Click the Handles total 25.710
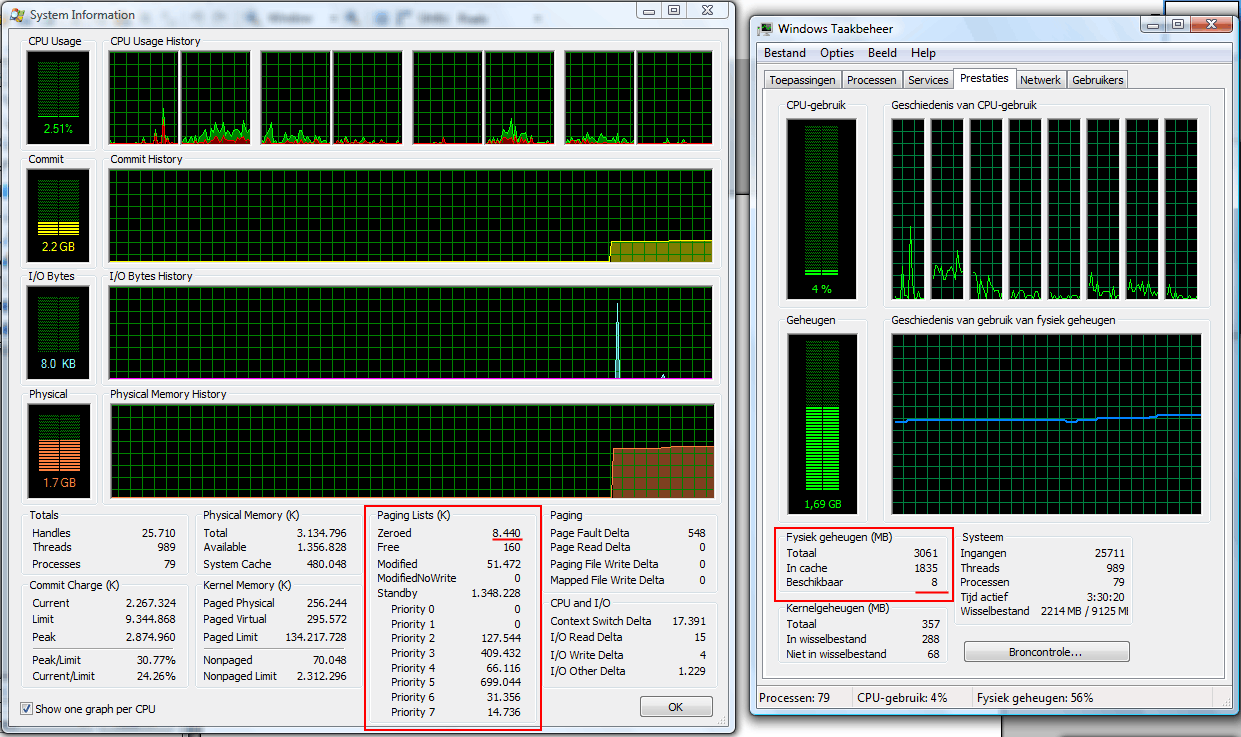 pos(159,533)
